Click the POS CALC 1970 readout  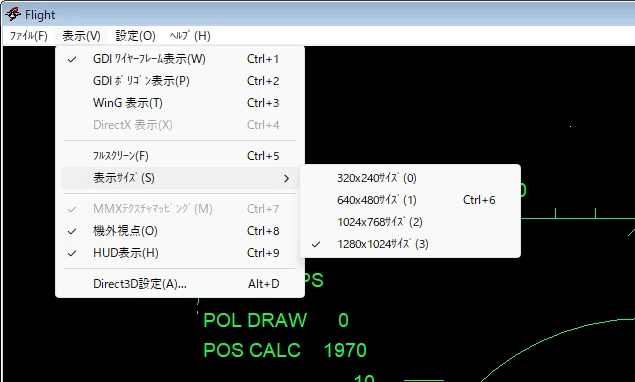(x=285, y=350)
